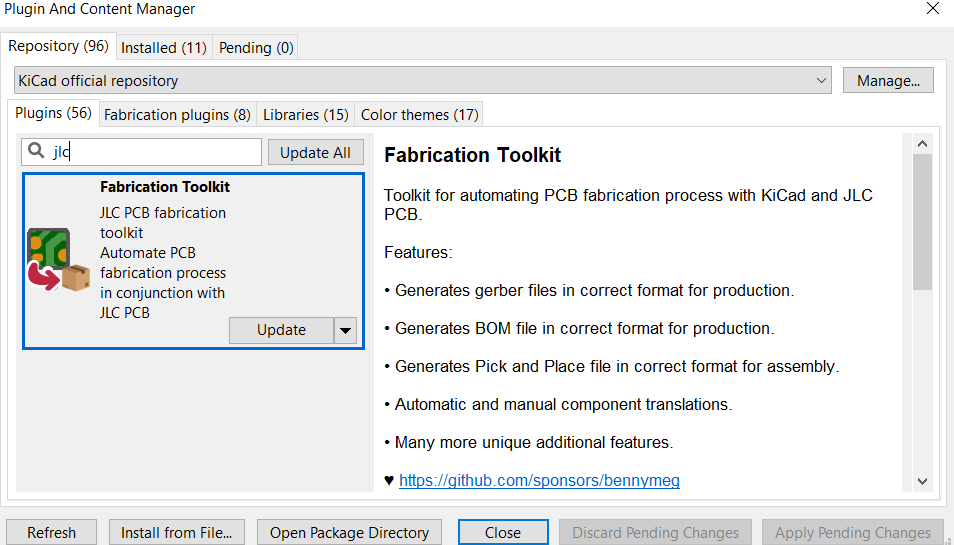Select the Fabrication Toolkit list entry title
The width and height of the screenshot is (954, 545).
pyautogui.click(x=165, y=187)
